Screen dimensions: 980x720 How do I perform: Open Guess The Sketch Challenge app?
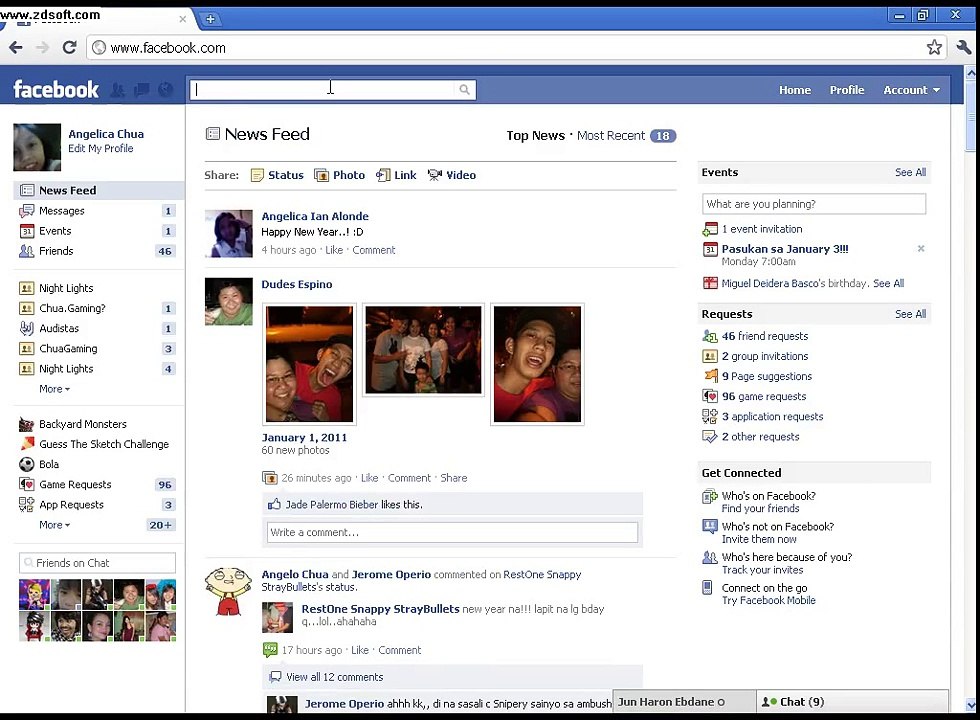104,444
